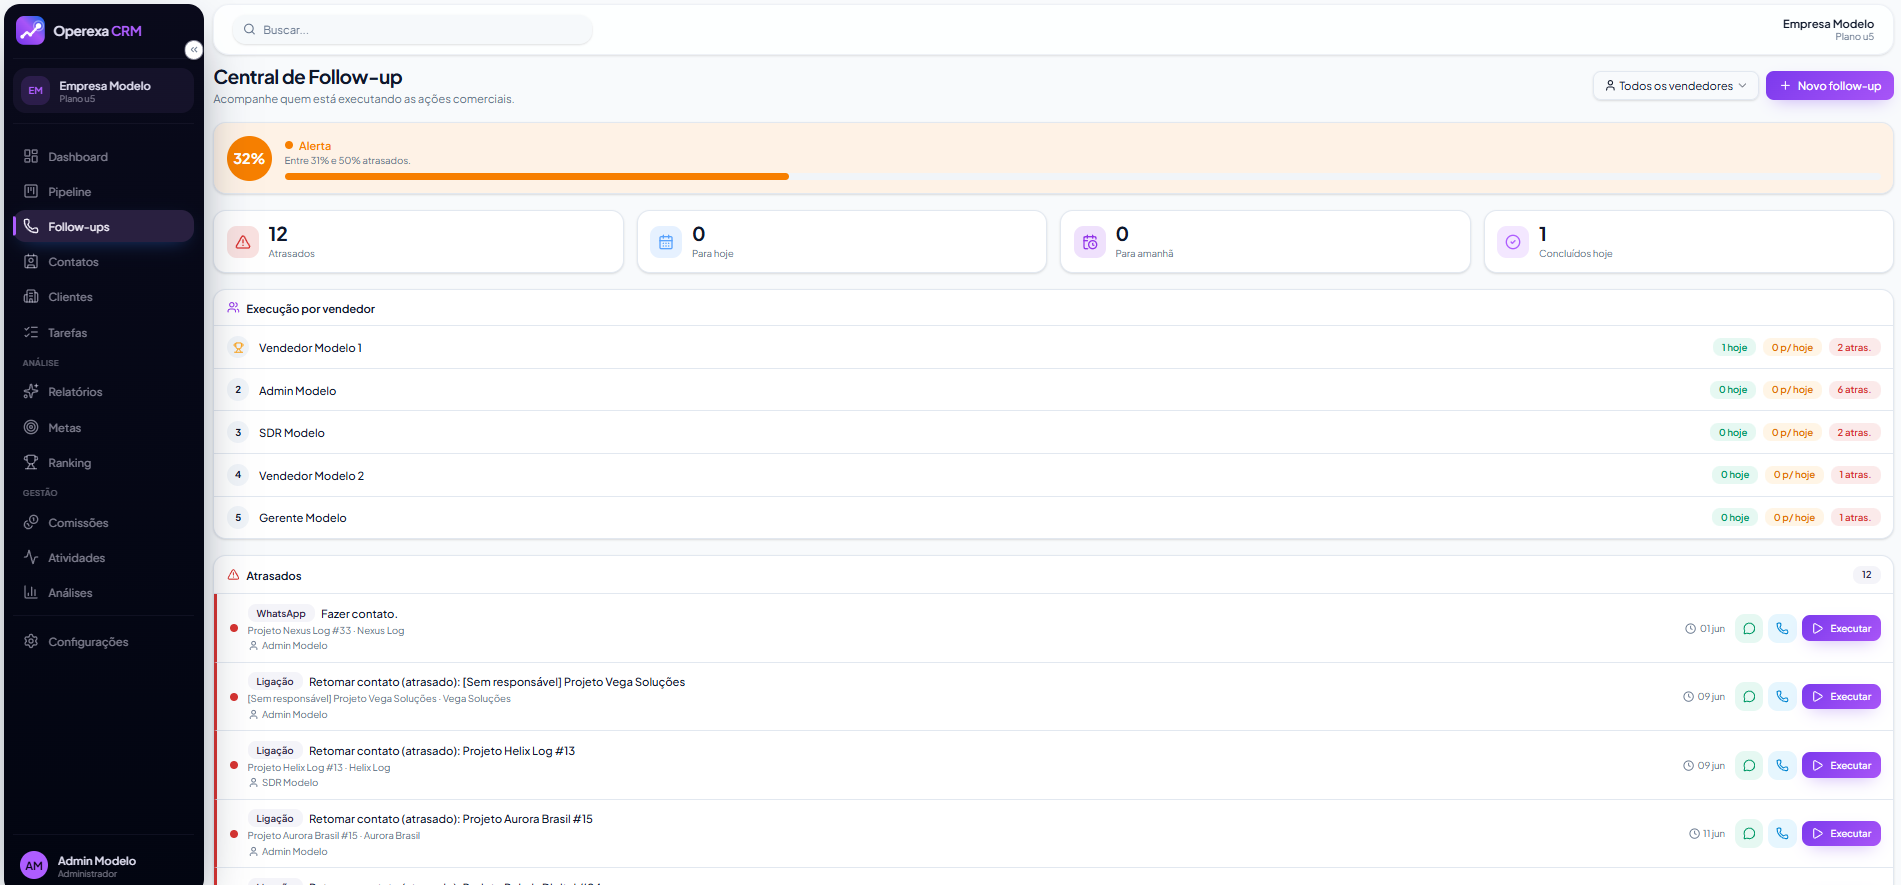
Task: Click phone icon for Aurora Brasil #15 follow-up
Action: click(x=1782, y=834)
